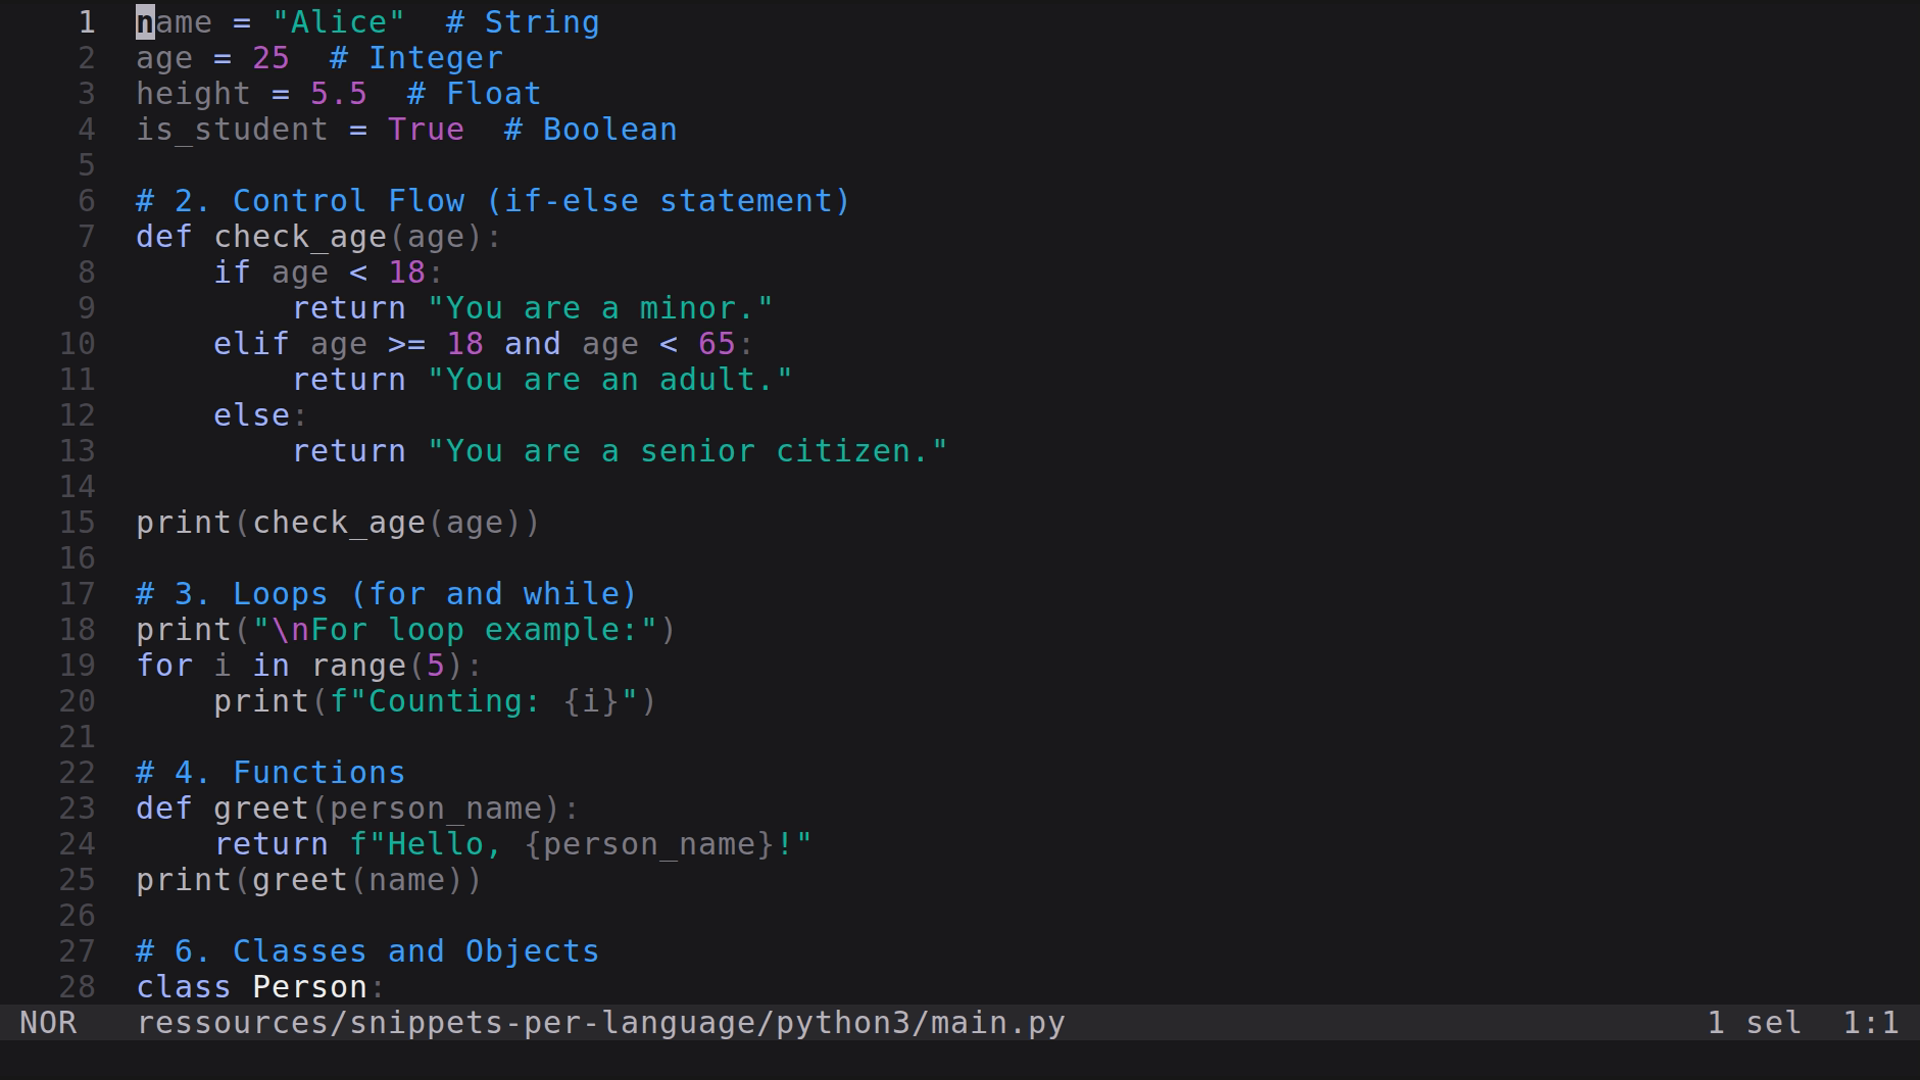Click the '# Integer' comment
1920x1080 pixels.
point(416,58)
